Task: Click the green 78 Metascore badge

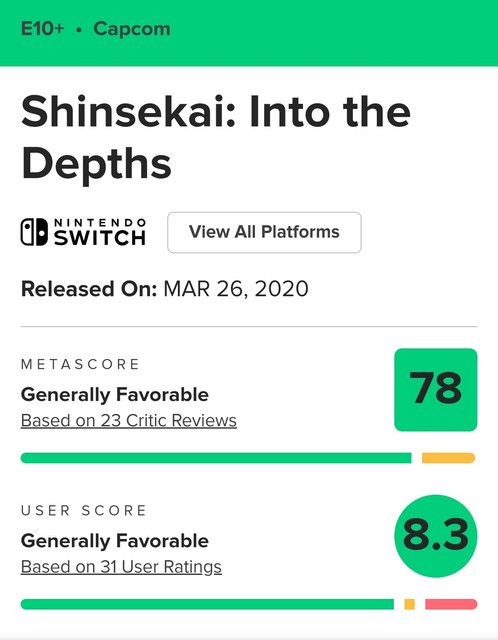Action: click(436, 389)
